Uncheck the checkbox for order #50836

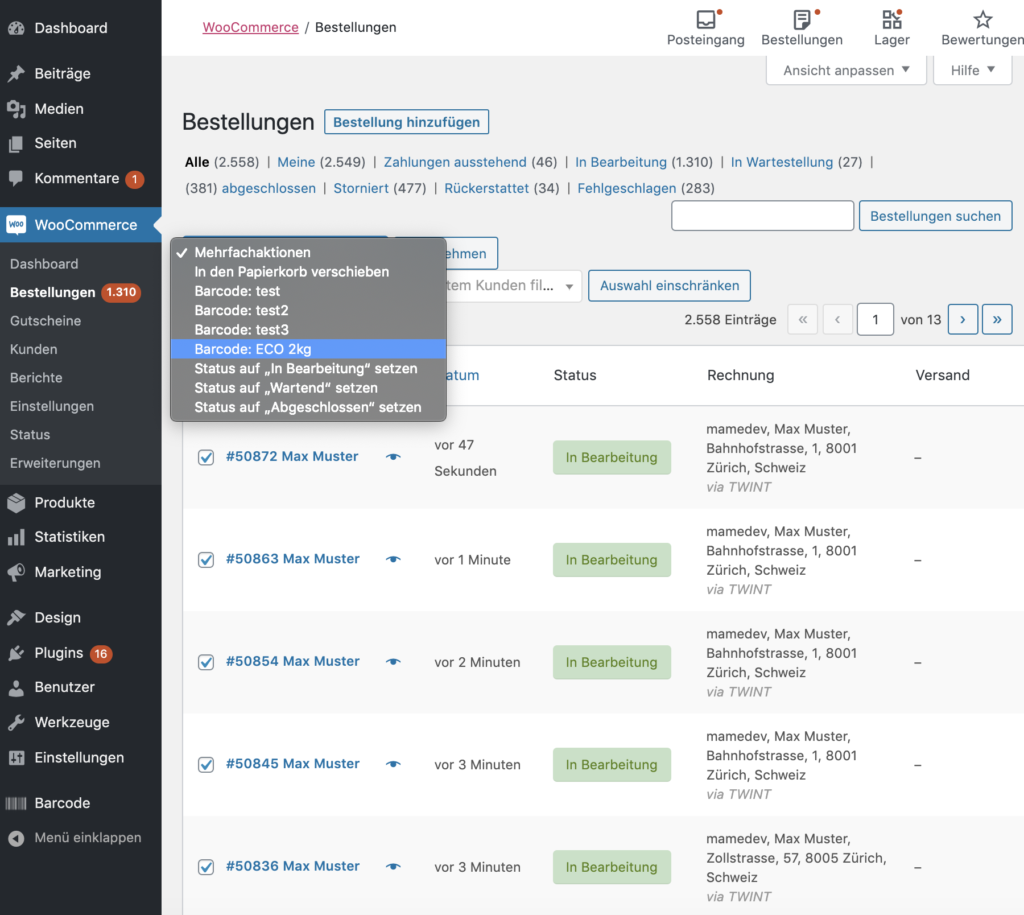[206, 867]
